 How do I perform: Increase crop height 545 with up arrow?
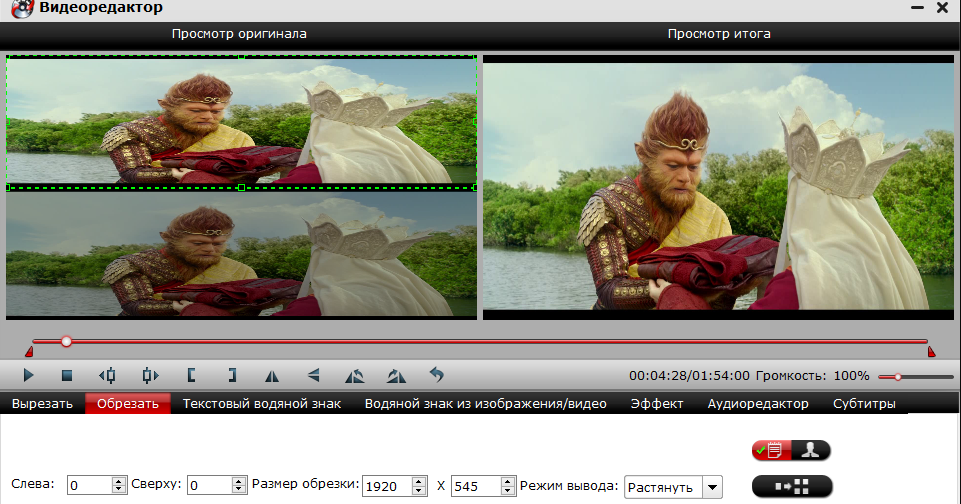(508, 481)
